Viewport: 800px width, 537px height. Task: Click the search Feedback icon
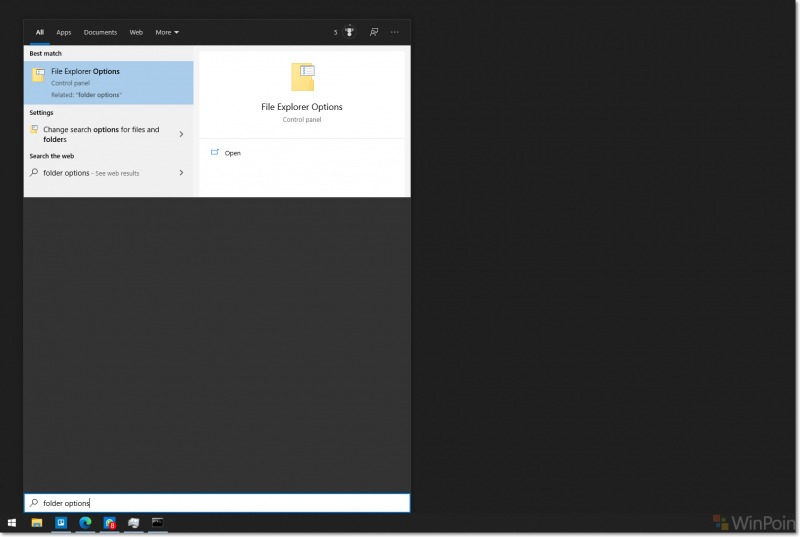point(374,32)
